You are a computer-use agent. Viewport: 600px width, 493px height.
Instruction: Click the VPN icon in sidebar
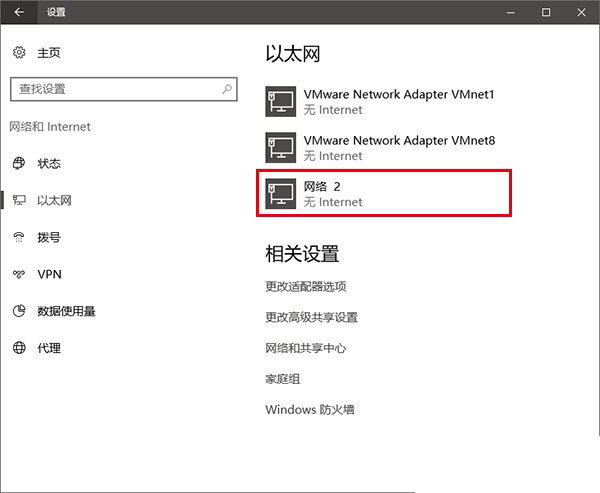[x=19, y=274]
